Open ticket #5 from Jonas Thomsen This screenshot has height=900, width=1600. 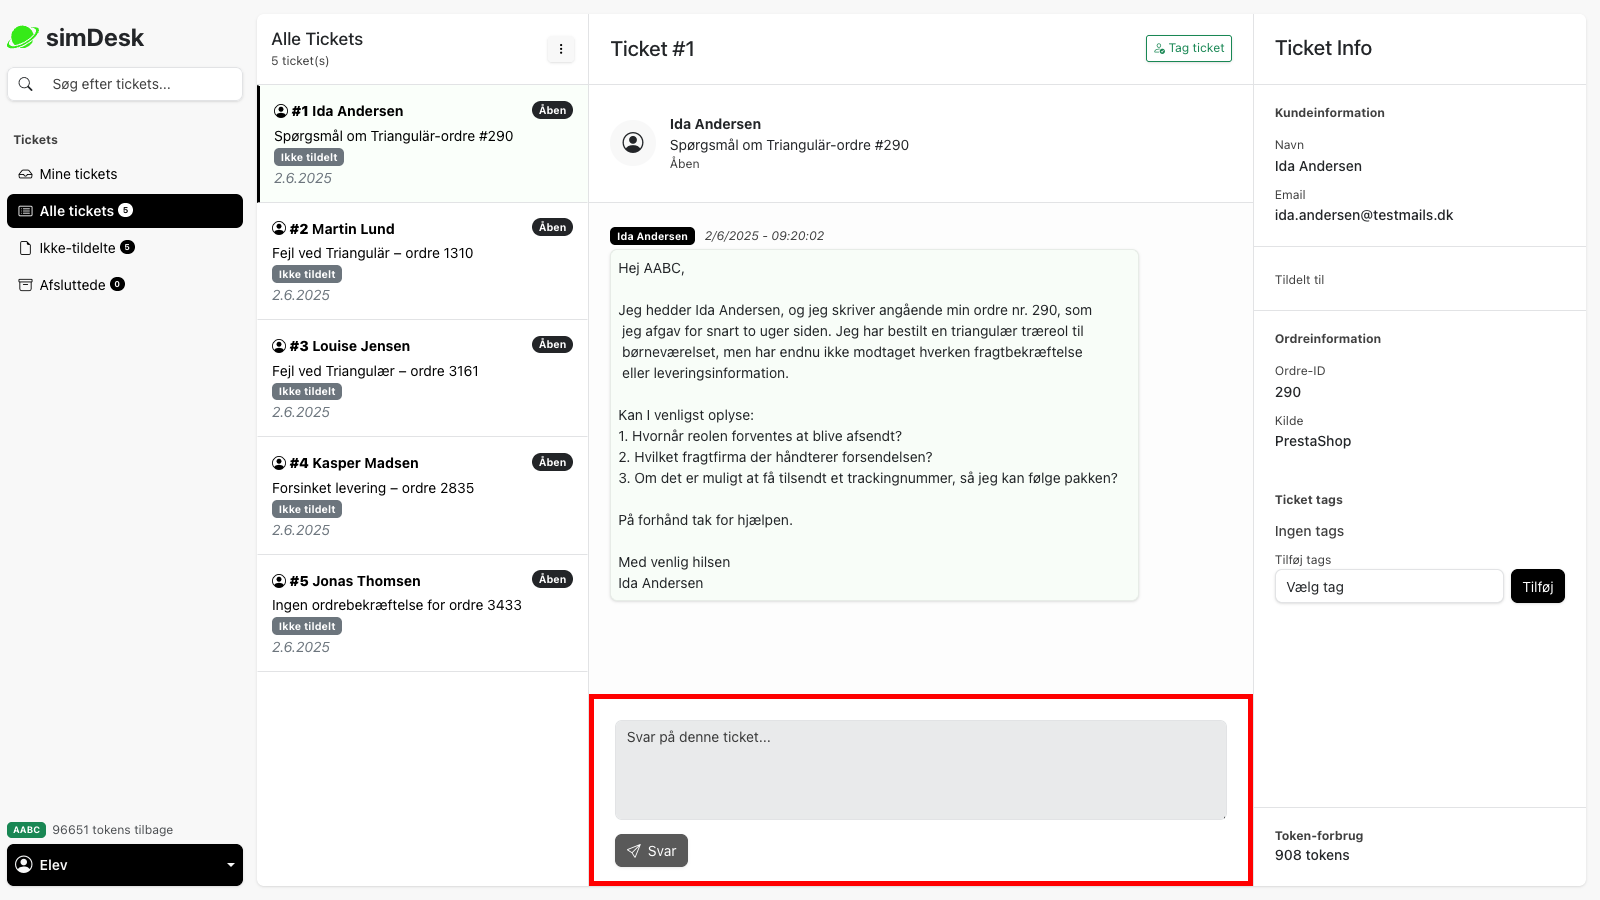(x=420, y=613)
